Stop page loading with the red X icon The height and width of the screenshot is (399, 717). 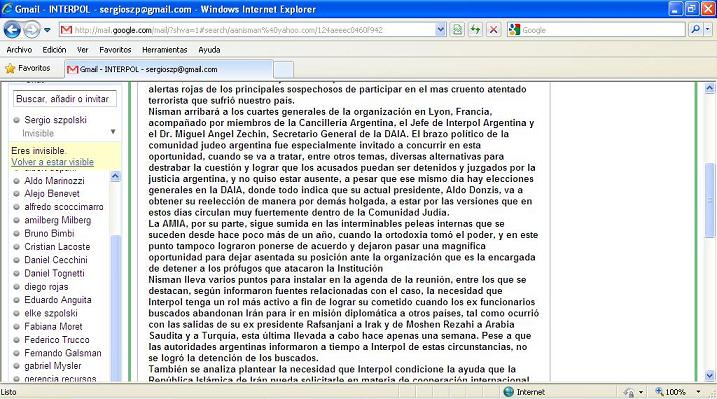[493, 30]
